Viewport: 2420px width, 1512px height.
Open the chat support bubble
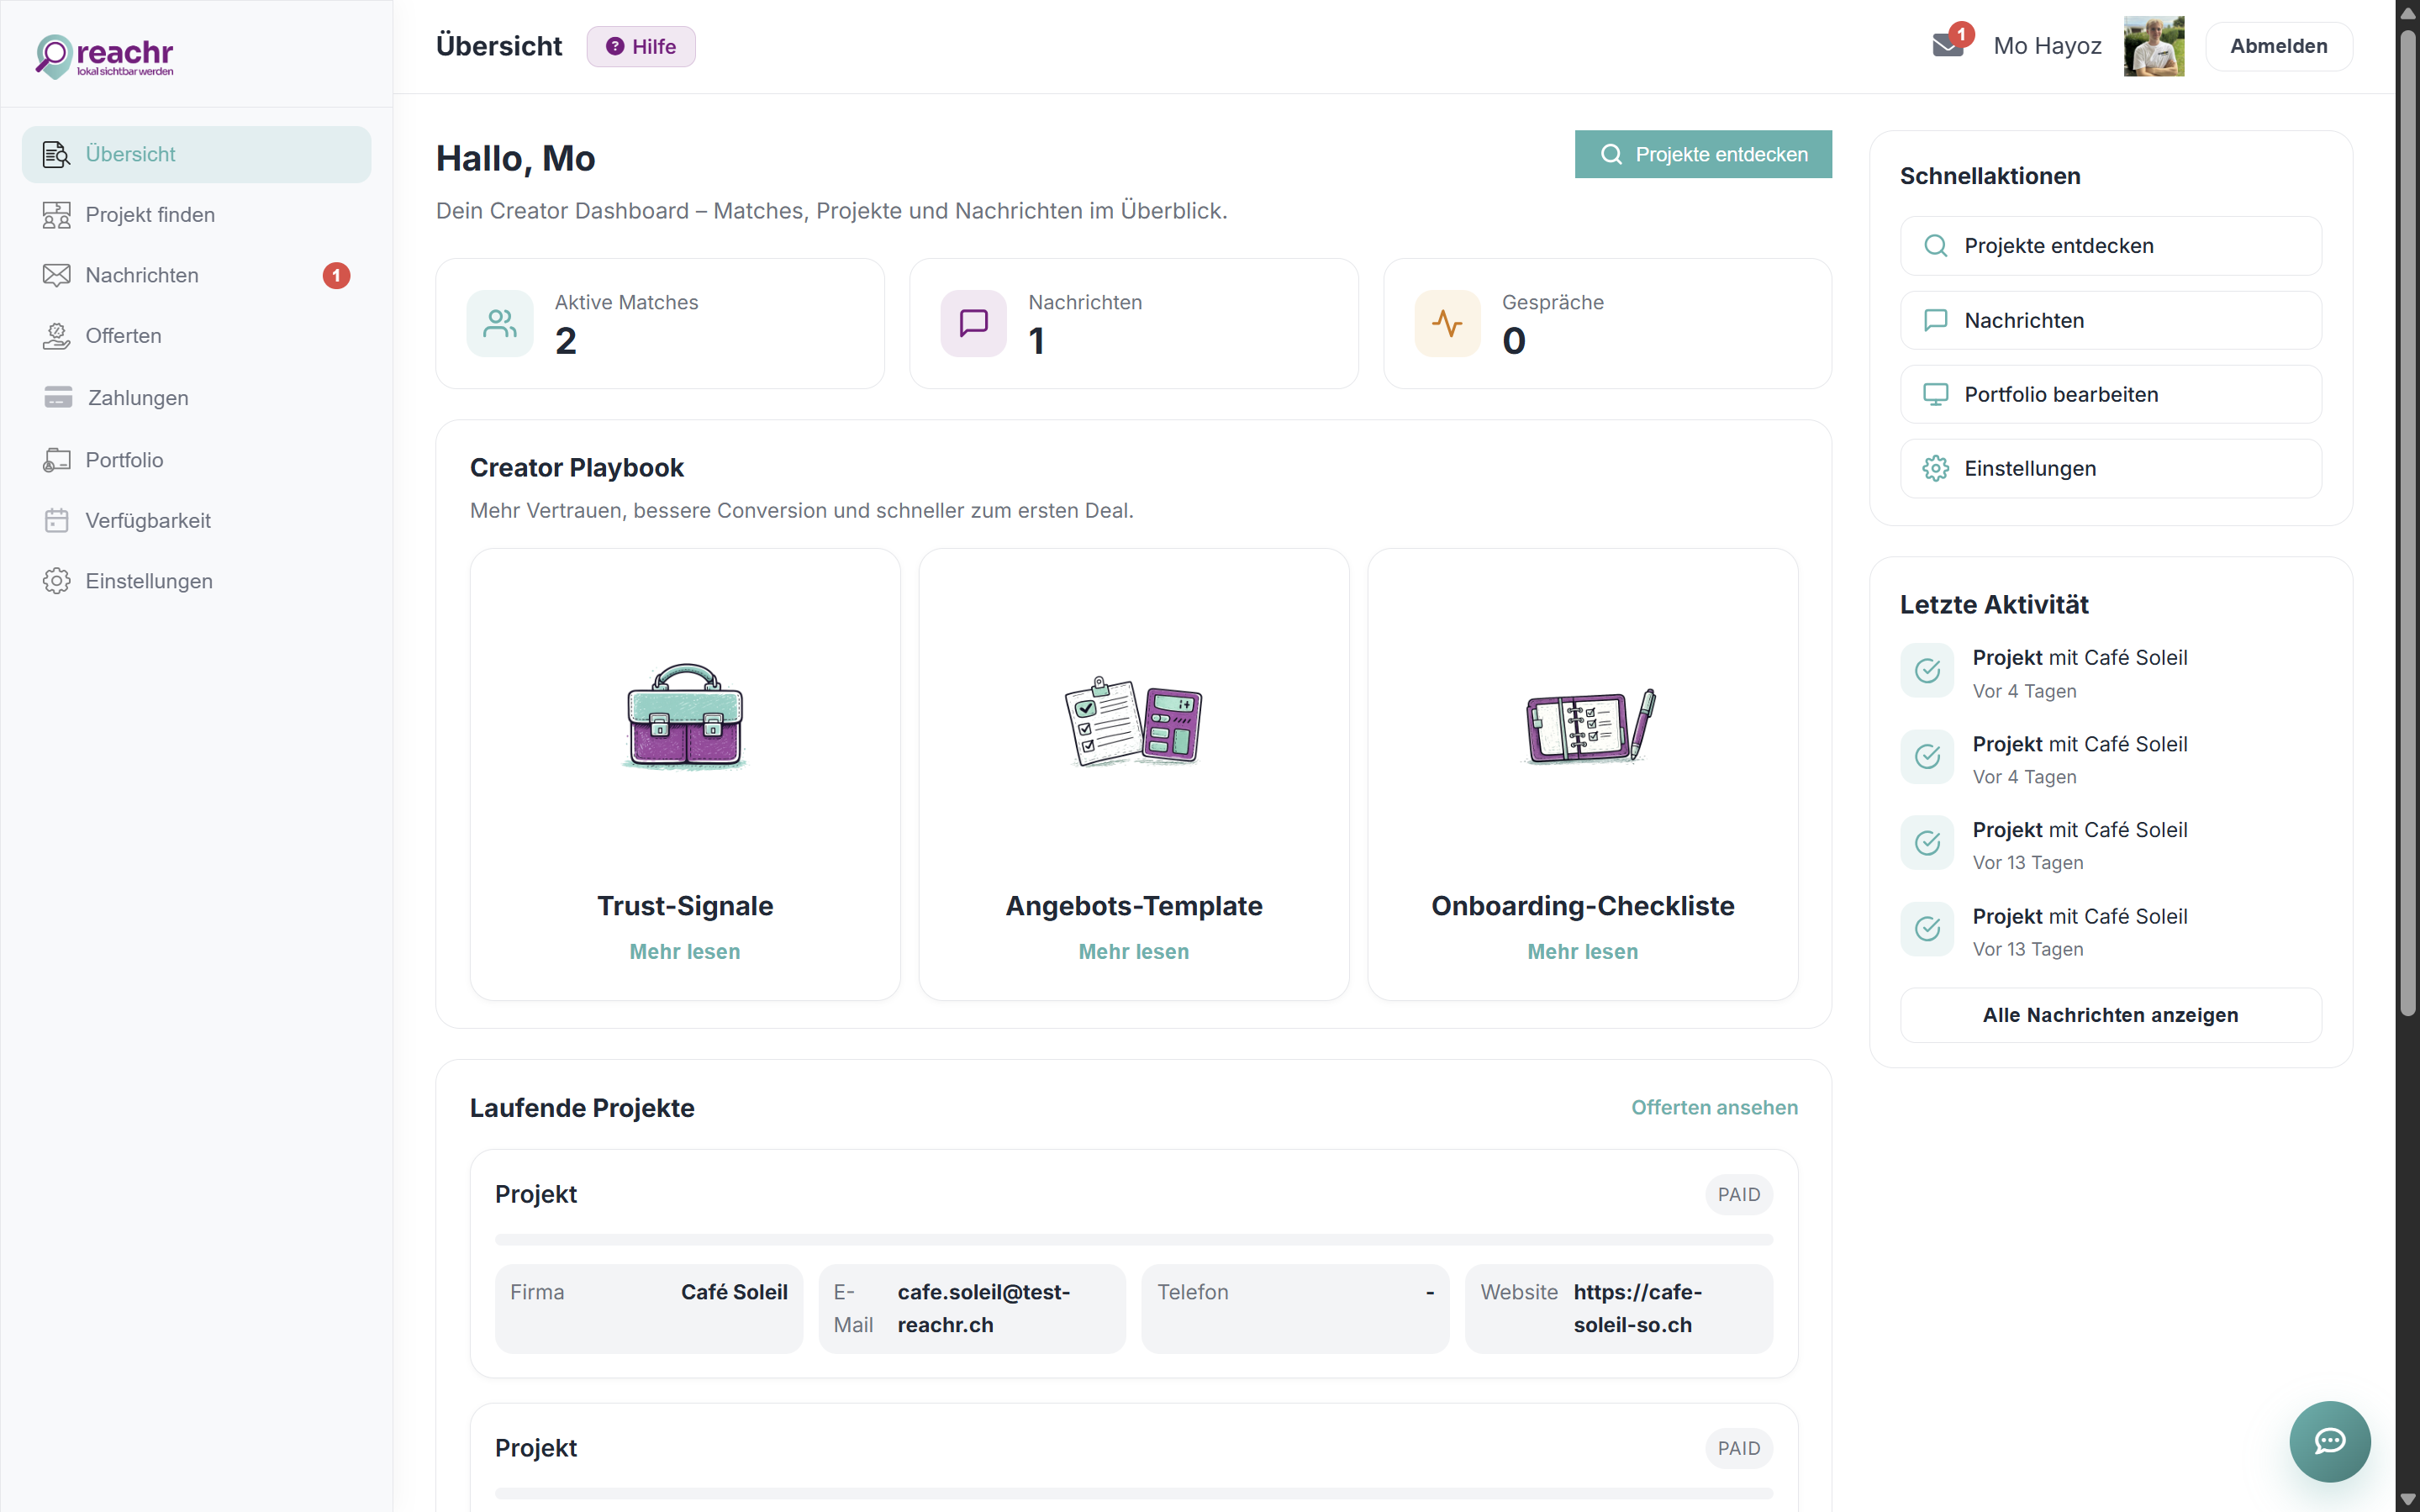[2330, 1441]
